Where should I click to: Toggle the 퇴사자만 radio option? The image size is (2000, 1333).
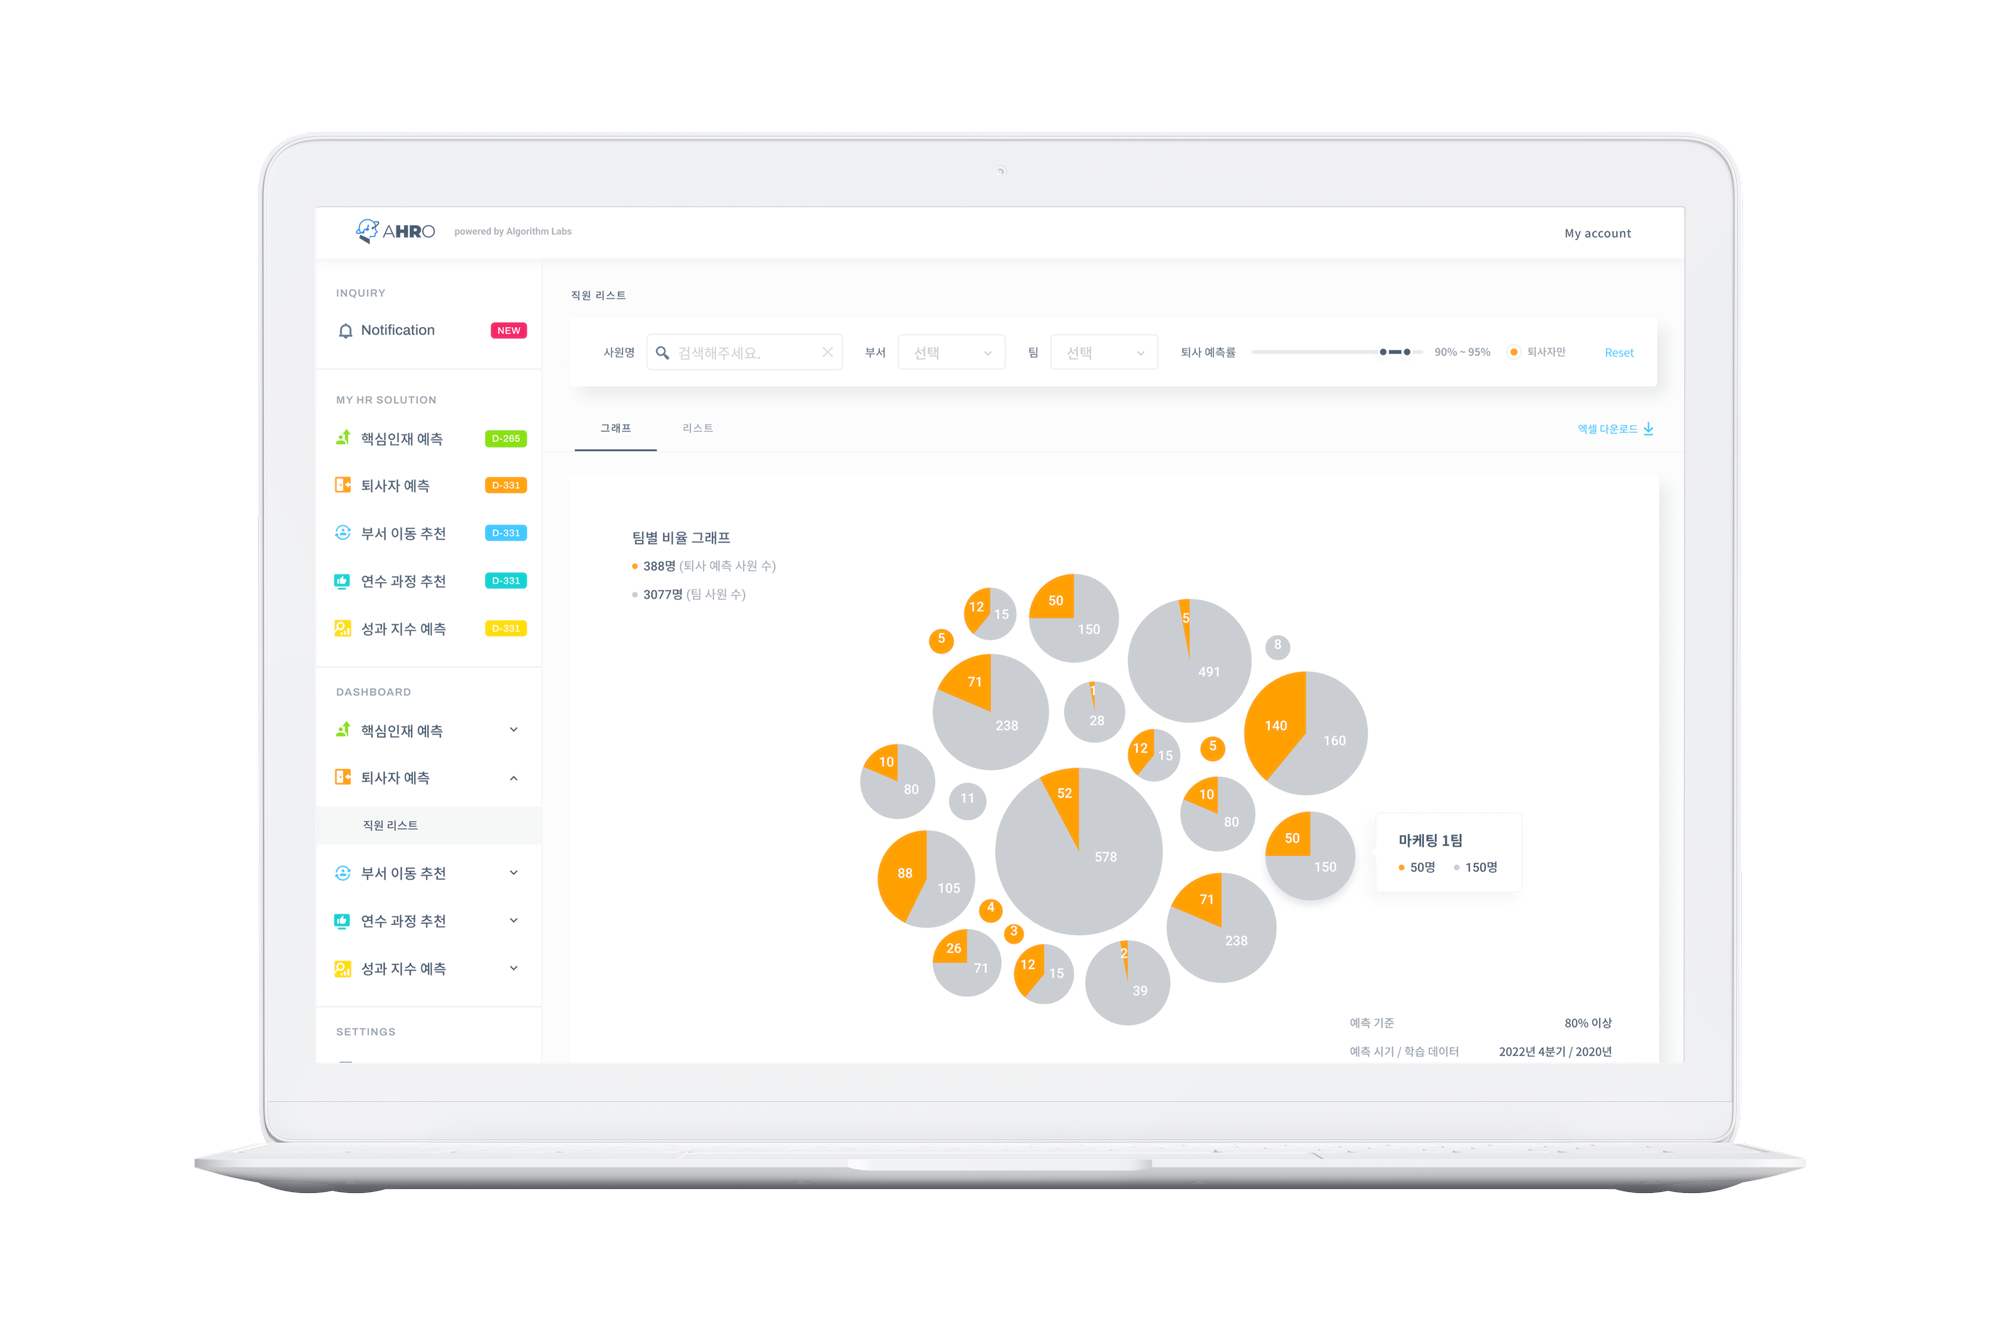(x=1514, y=352)
